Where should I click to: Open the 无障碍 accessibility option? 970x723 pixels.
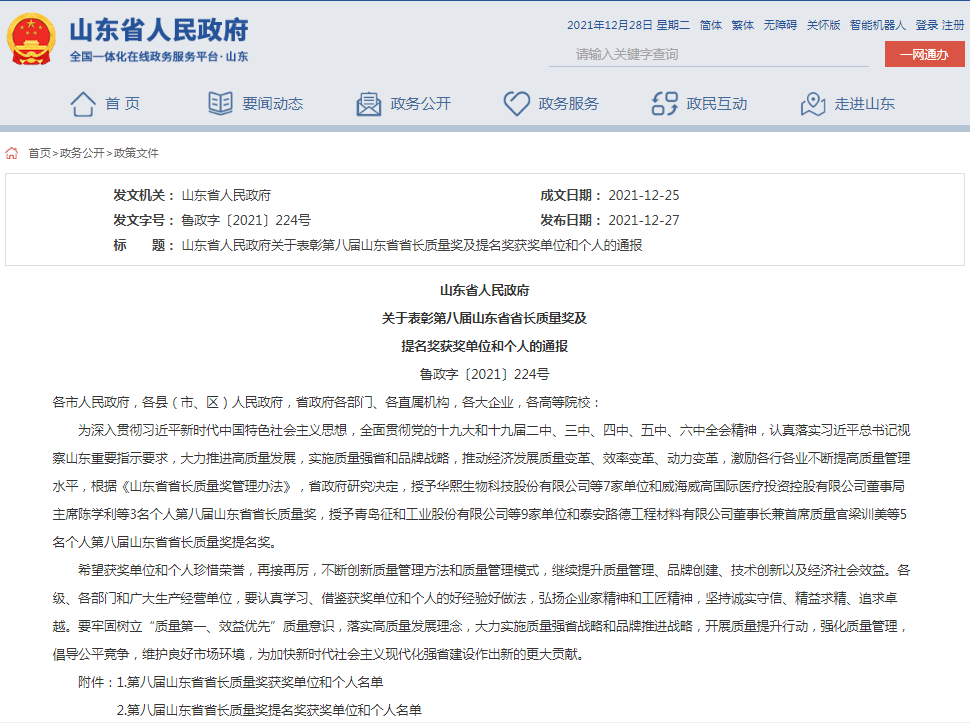point(780,25)
